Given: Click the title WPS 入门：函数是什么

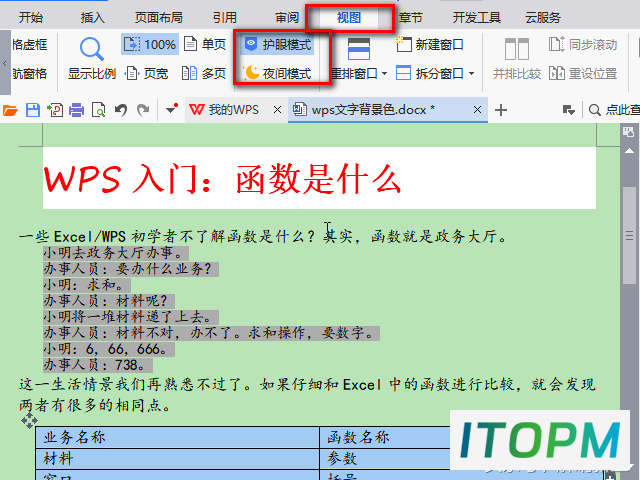Looking at the screenshot, I should point(222,179).
